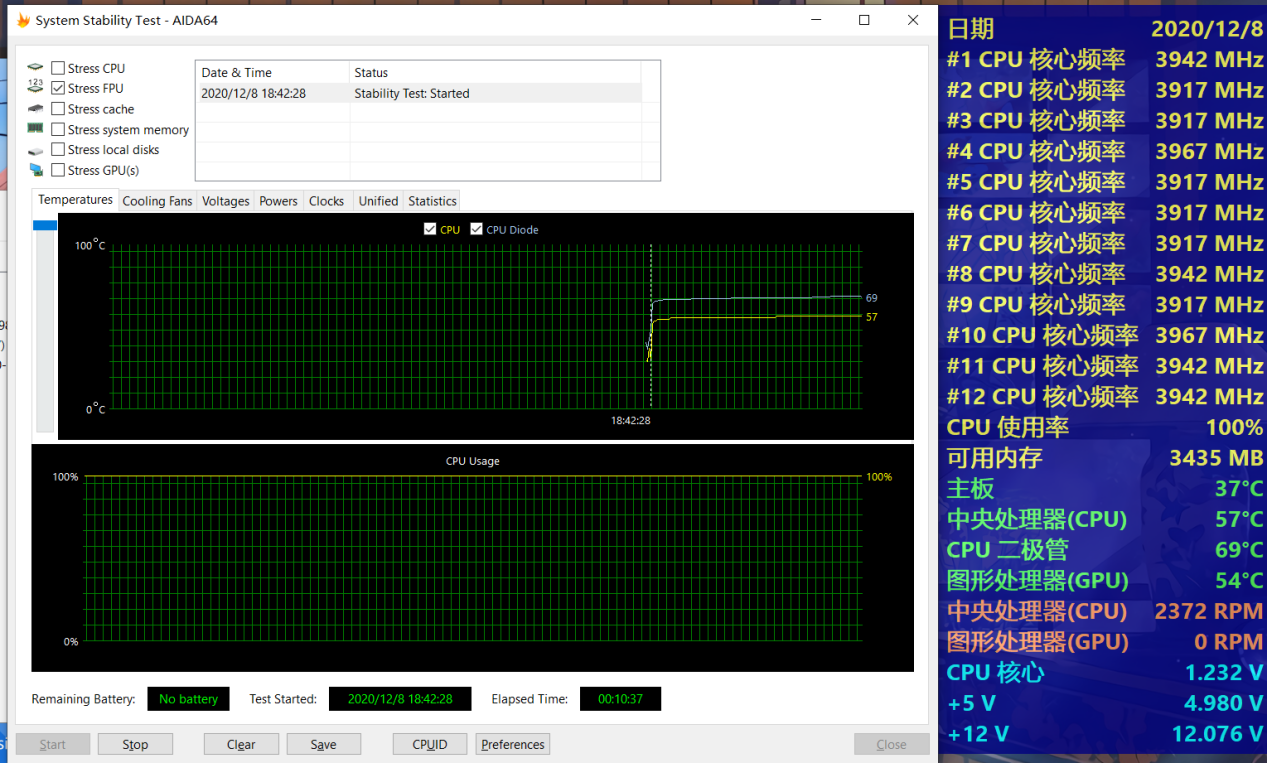Click the +12 V 12.076 V sensor row
Screen dimensions: 1267x763
tap(1105, 734)
